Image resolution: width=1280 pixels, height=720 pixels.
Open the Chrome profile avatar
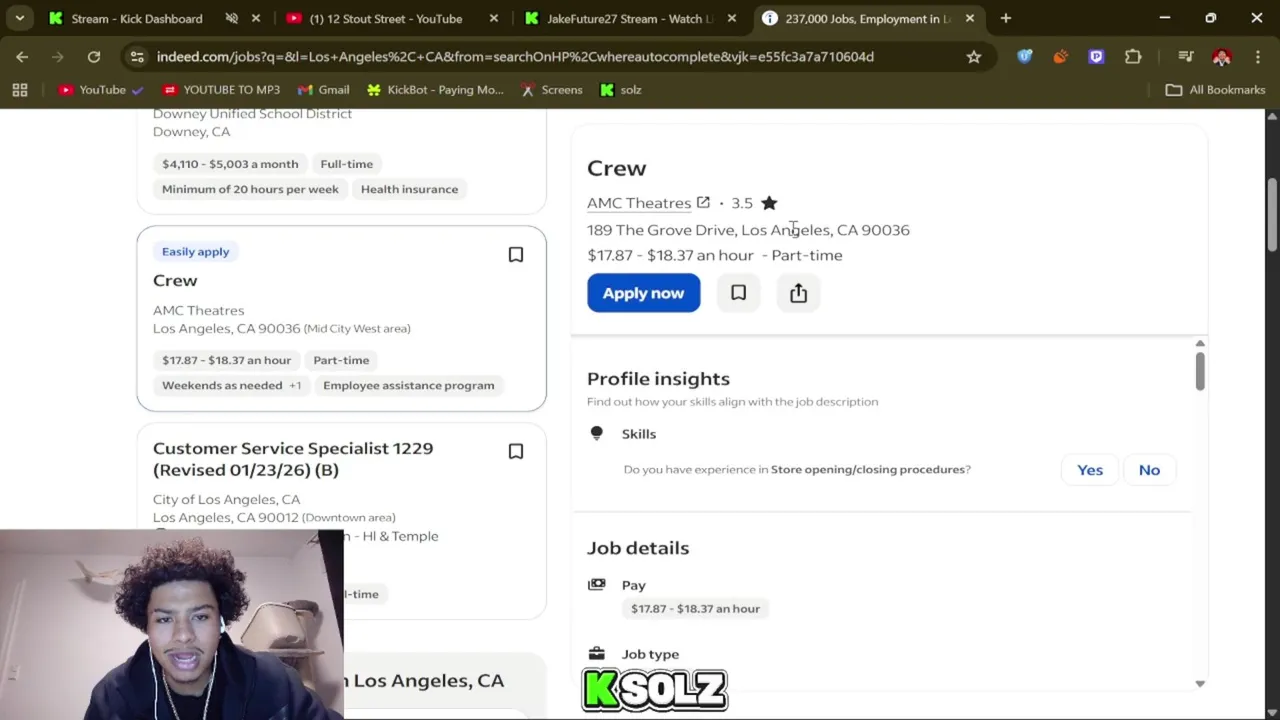coord(1221,57)
